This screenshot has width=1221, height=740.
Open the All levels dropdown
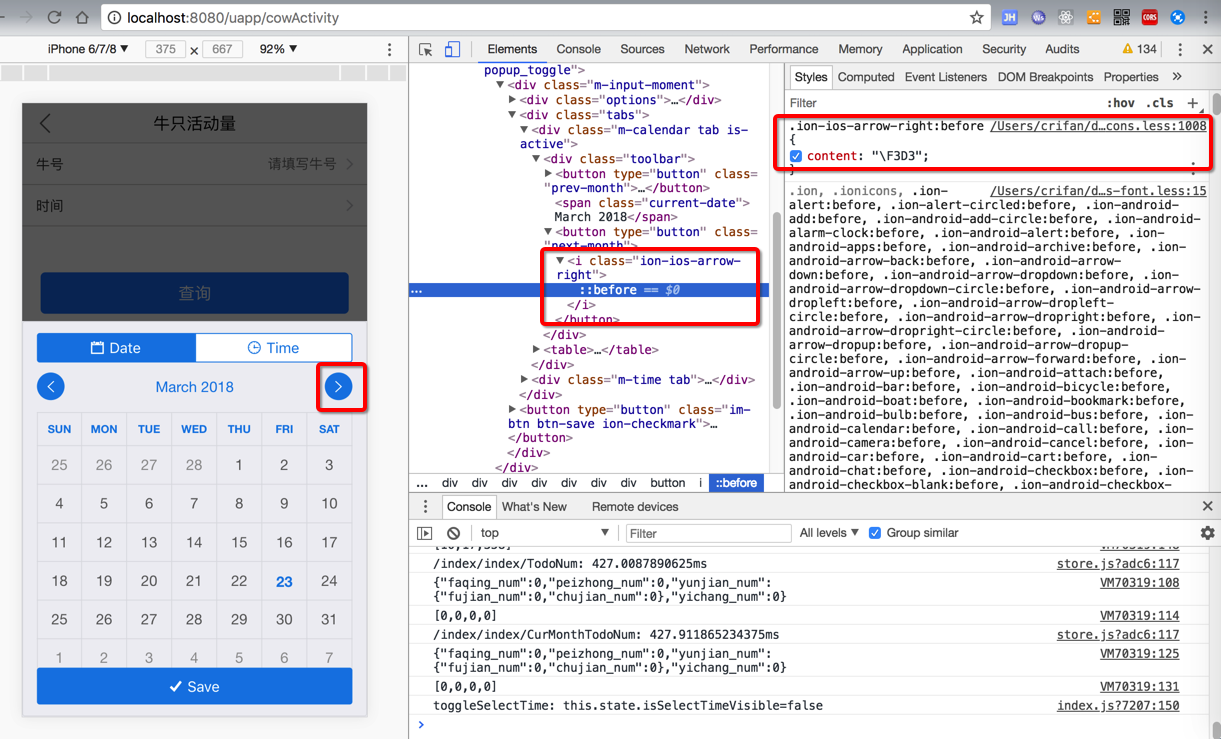(829, 533)
